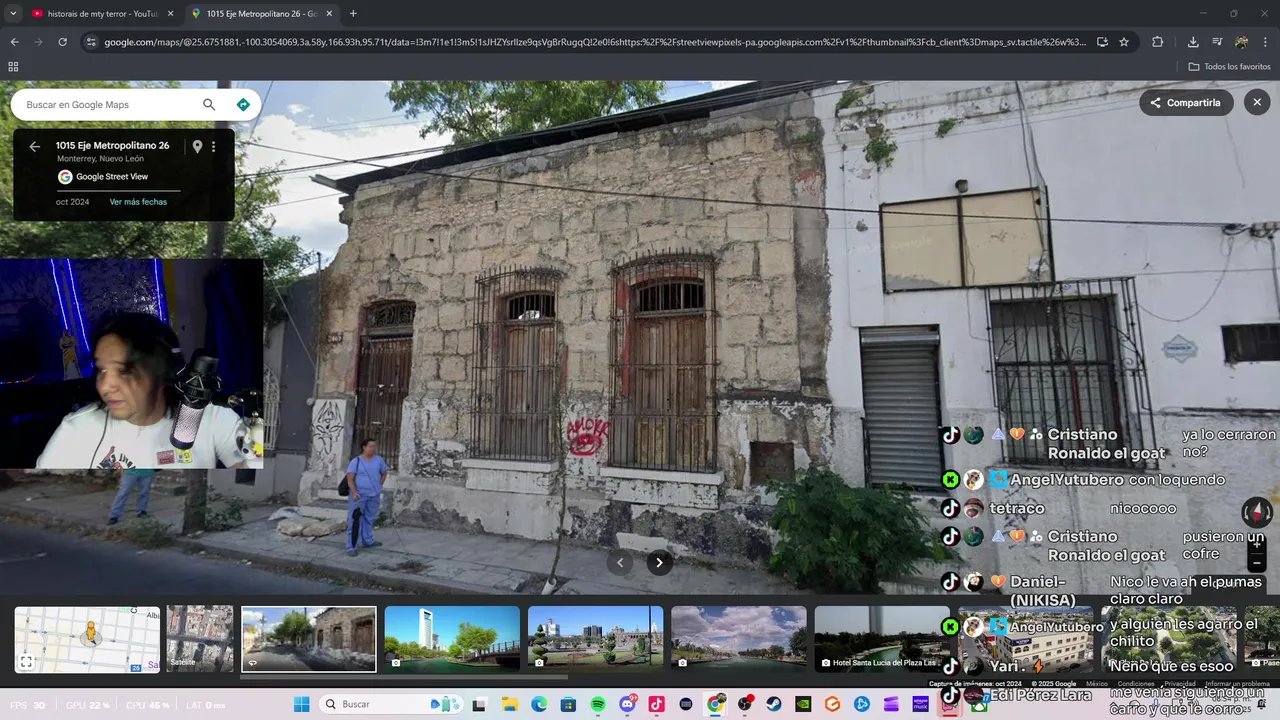Click the browser back arrow
The height and width of the screenshot is (720, 1280).
(x=14, y=42)
